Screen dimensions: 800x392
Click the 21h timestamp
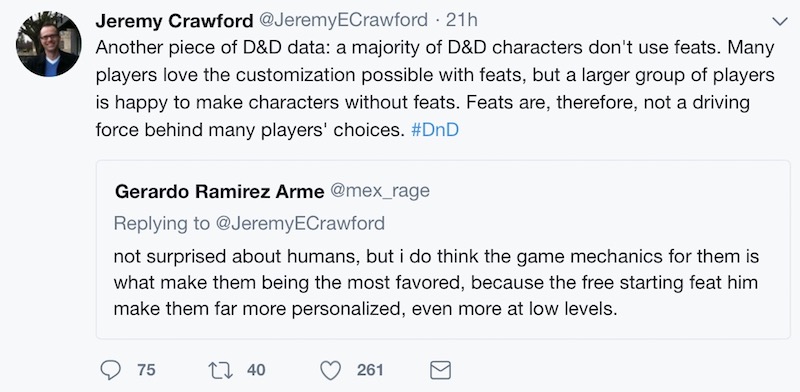coord(462,20)
